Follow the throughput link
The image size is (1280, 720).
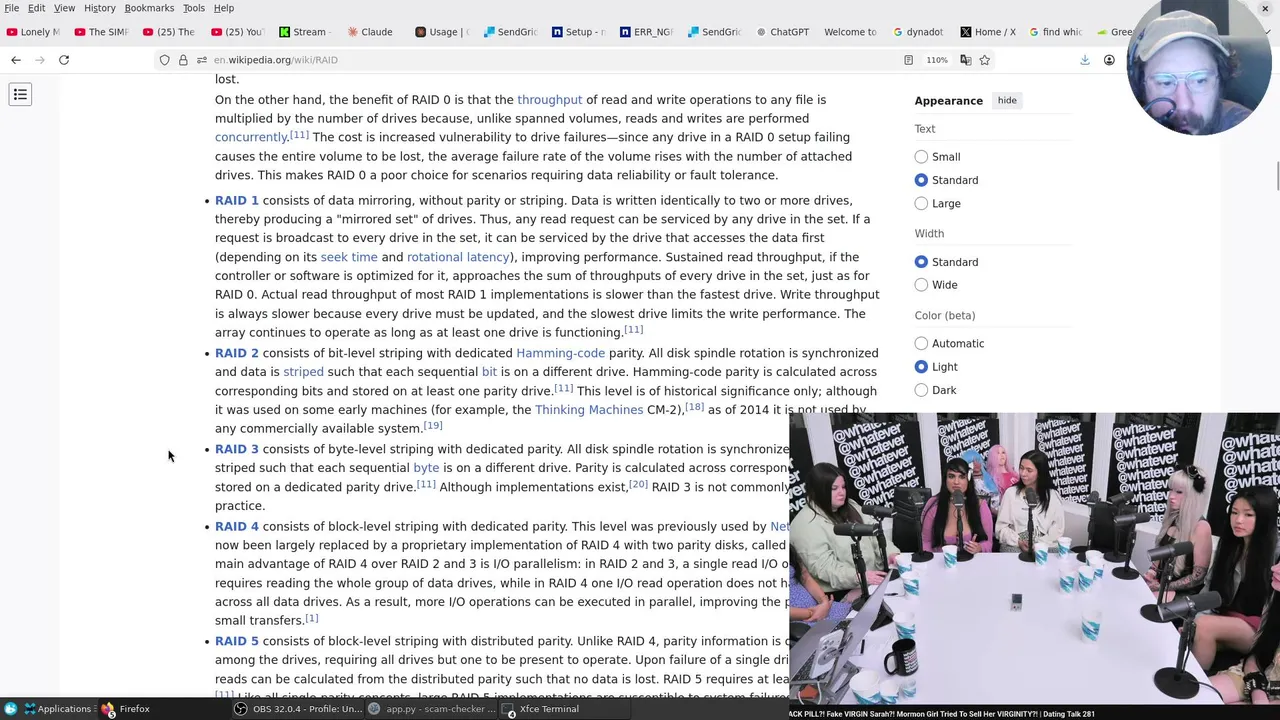pyautogui.click(x=549, y=100)
